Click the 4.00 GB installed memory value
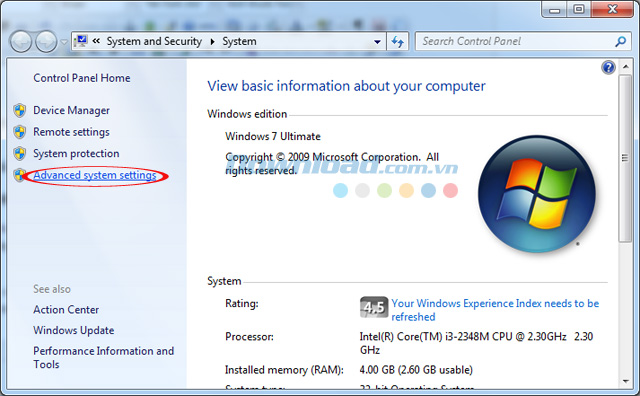The width and height of the screenshot is (640, 396). 416,370
